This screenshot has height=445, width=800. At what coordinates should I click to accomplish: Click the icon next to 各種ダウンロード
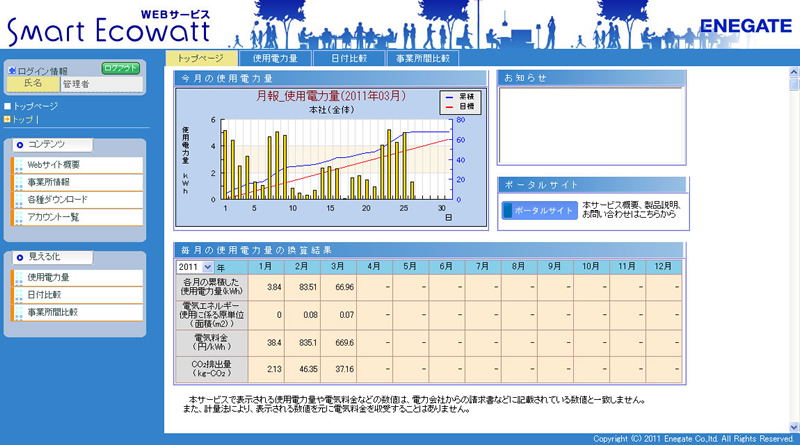pos(19,200)
